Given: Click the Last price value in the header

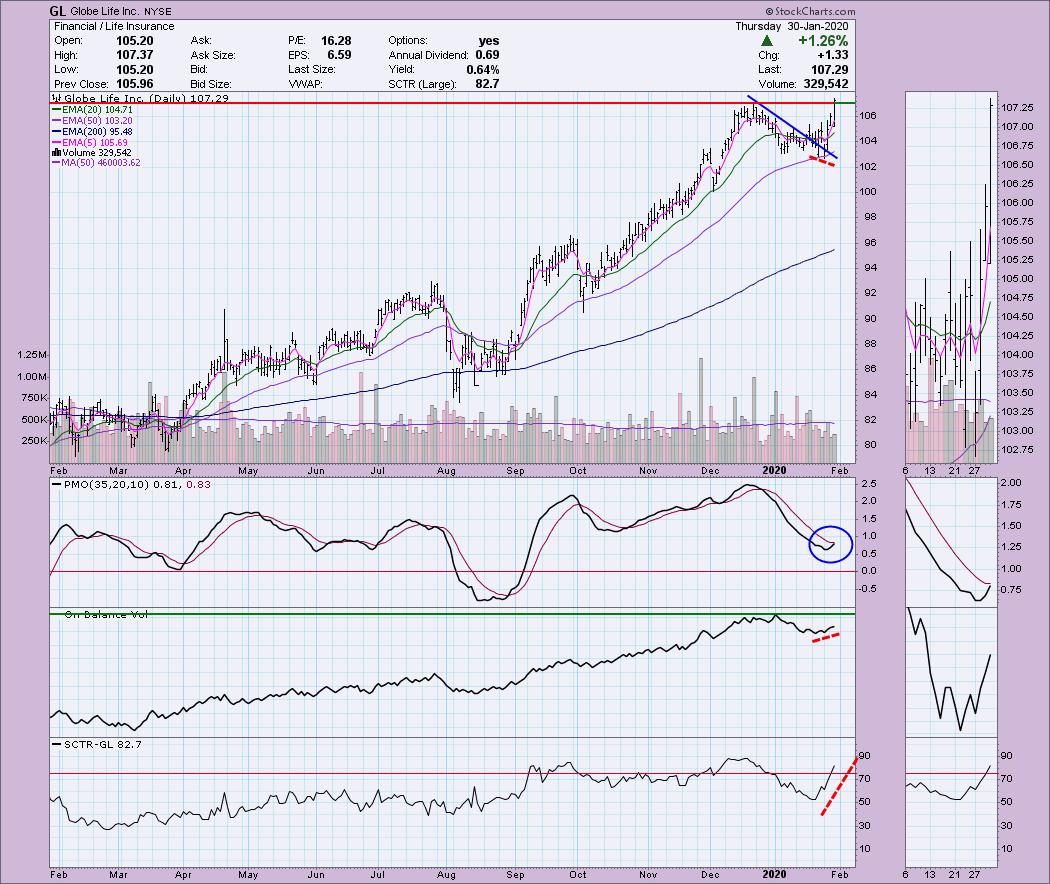Looking at the screenshot, I should click(x=830, y=70).
